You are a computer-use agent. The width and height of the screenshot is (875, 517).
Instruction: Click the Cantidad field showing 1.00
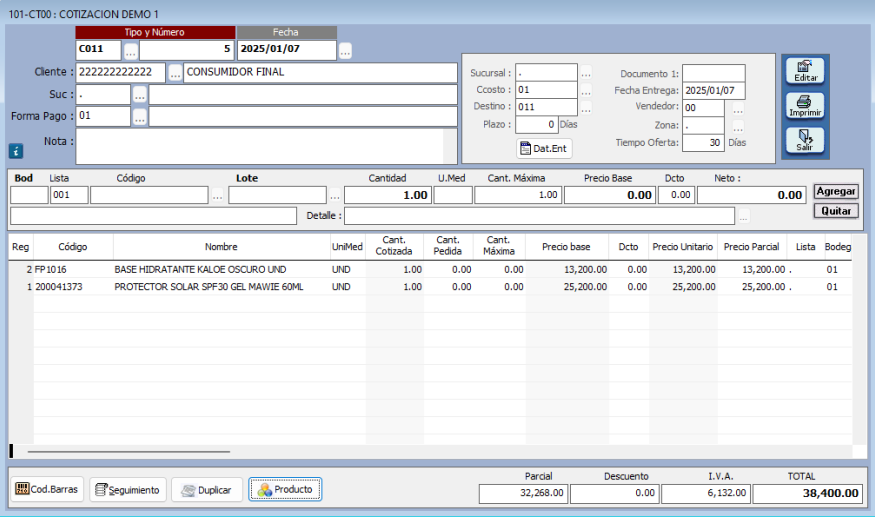coord(388,195)
